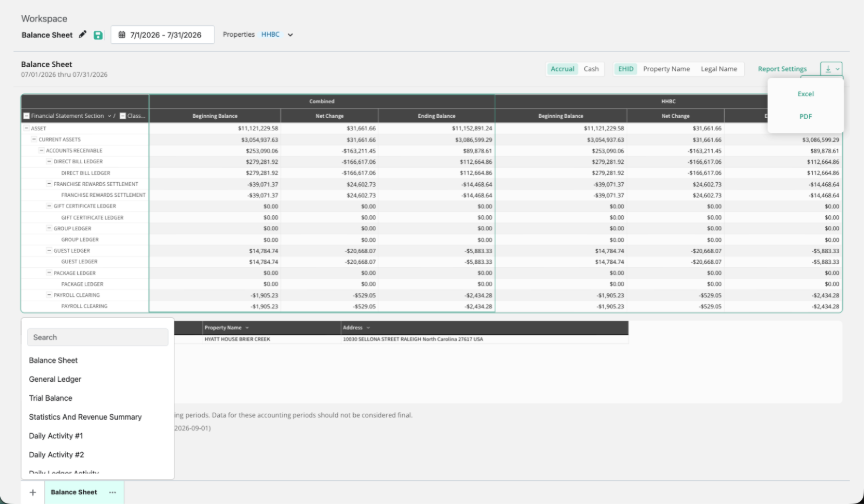The image size is (864, 504).
Task: Select the Legal Name display option
Action: (x=719, y=69)
